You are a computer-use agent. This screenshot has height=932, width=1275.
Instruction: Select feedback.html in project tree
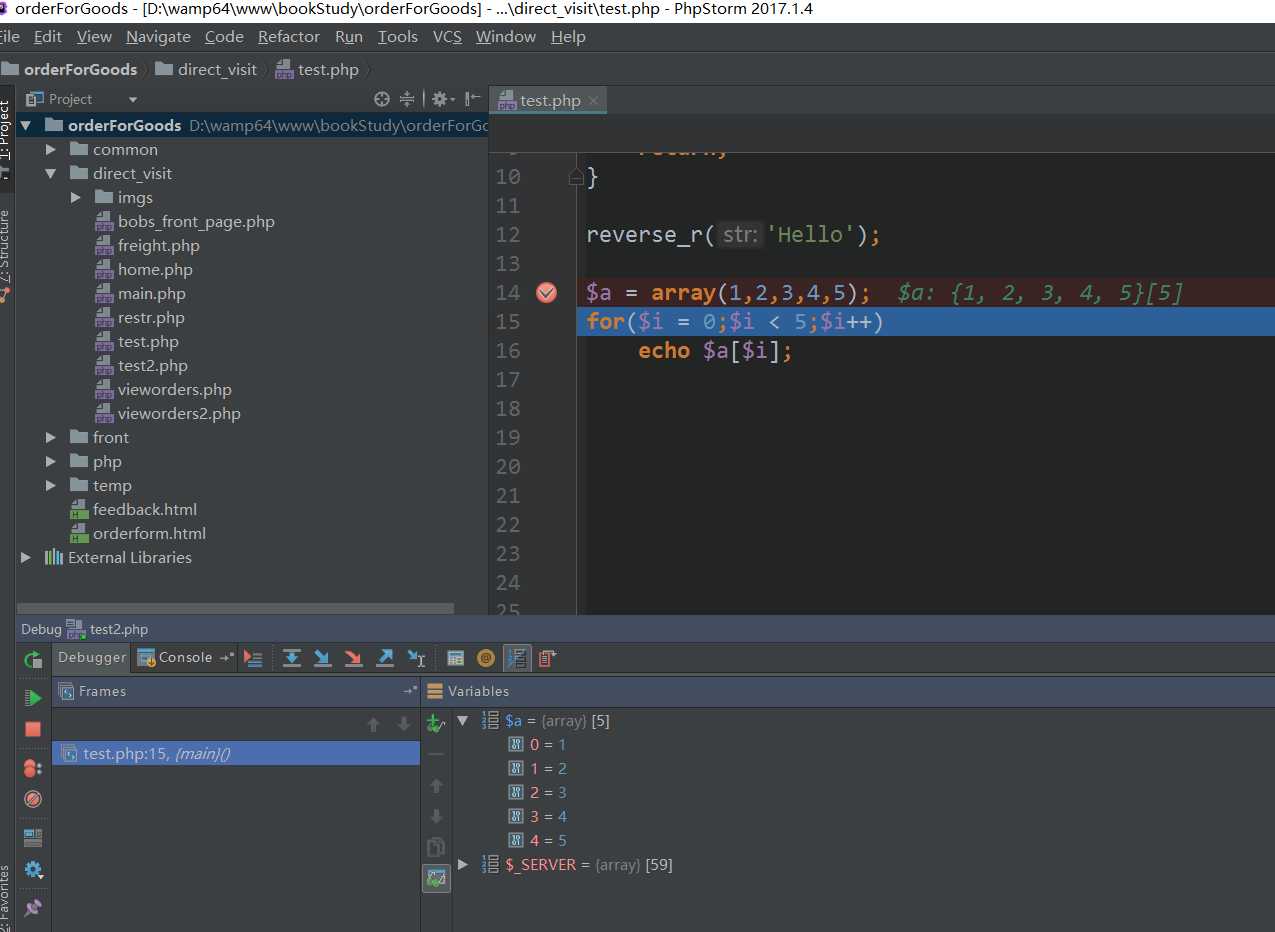[x=144, y=509]
